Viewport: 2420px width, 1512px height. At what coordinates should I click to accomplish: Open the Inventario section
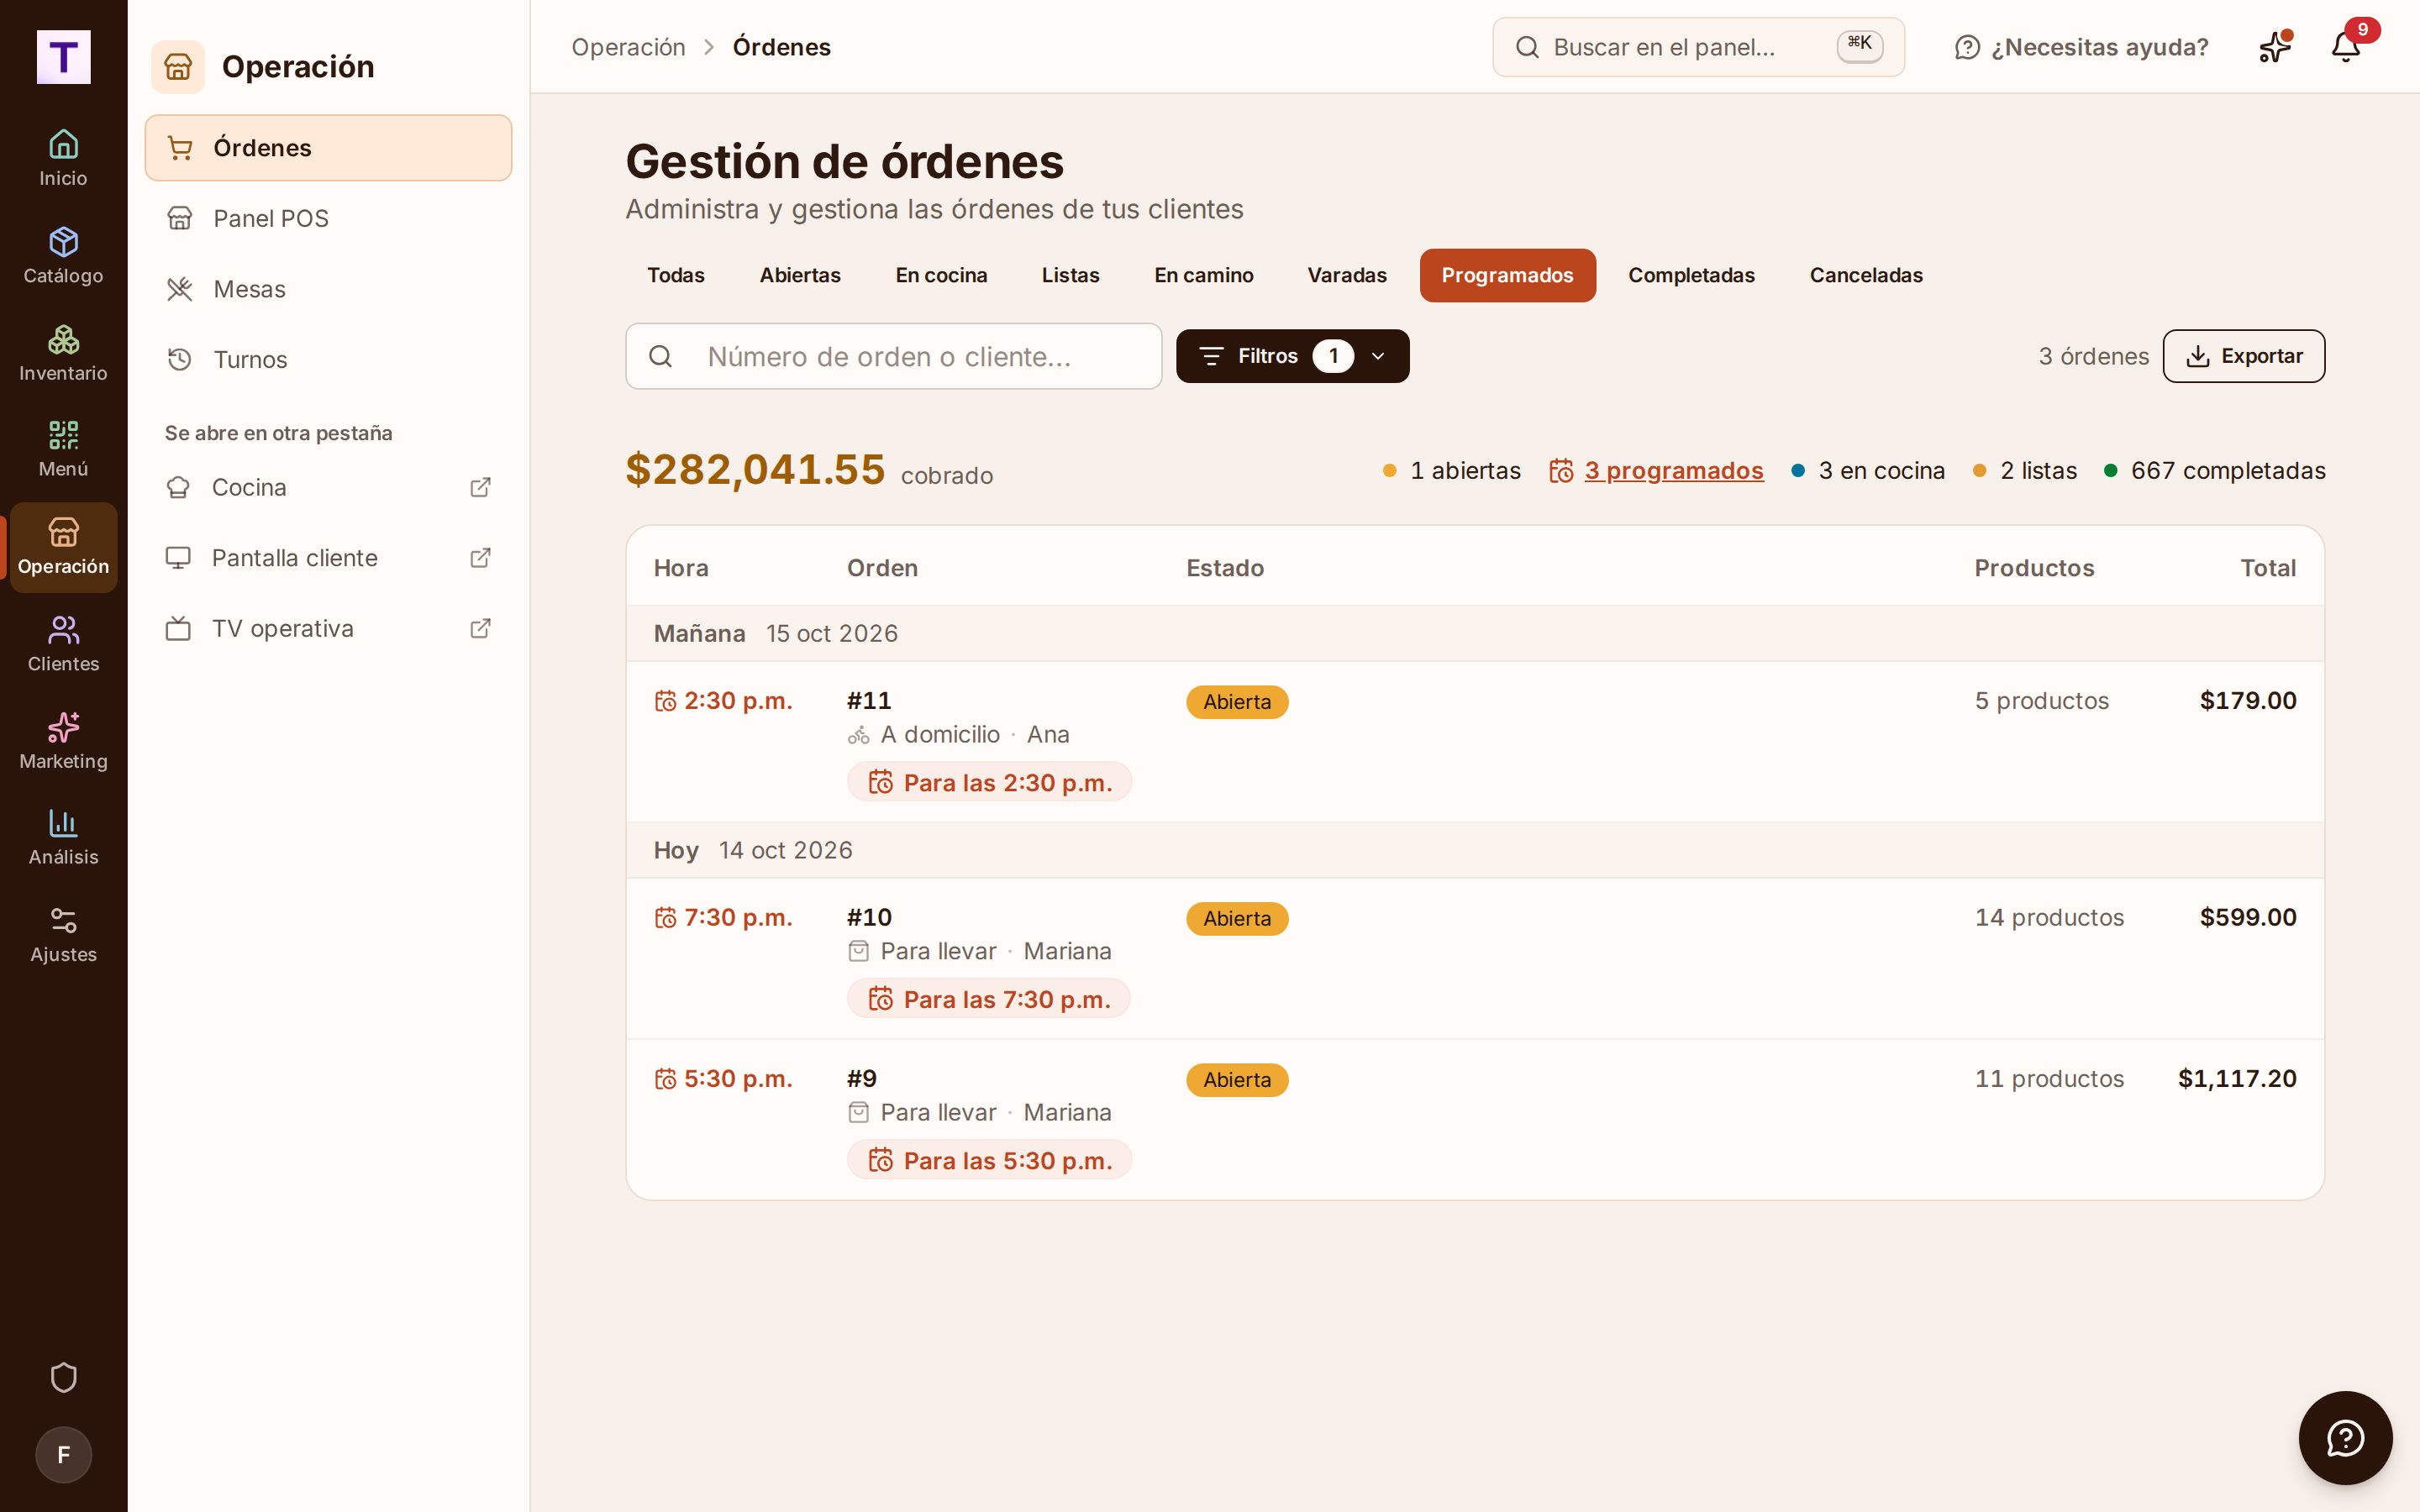click(x=63, y=352)
